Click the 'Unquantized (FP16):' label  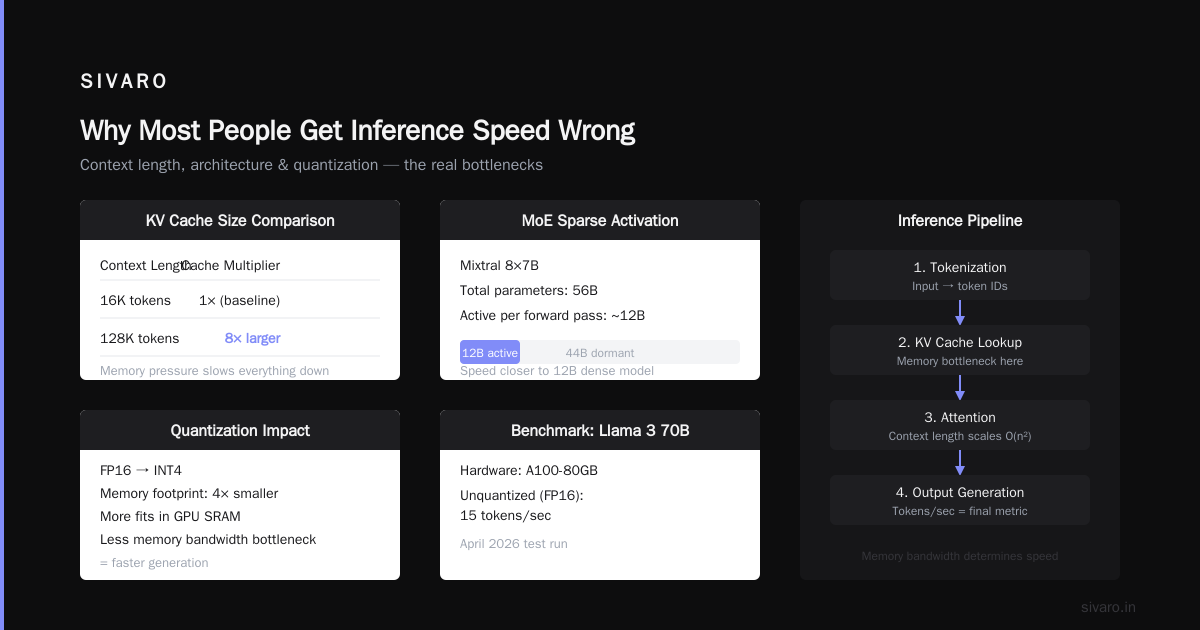(521, 495)
